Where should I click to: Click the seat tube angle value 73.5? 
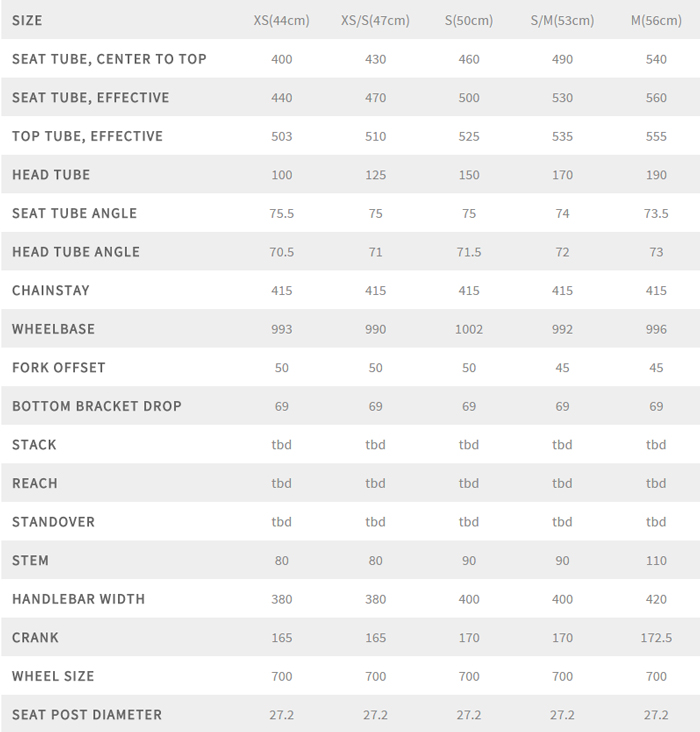pos(656,213)
